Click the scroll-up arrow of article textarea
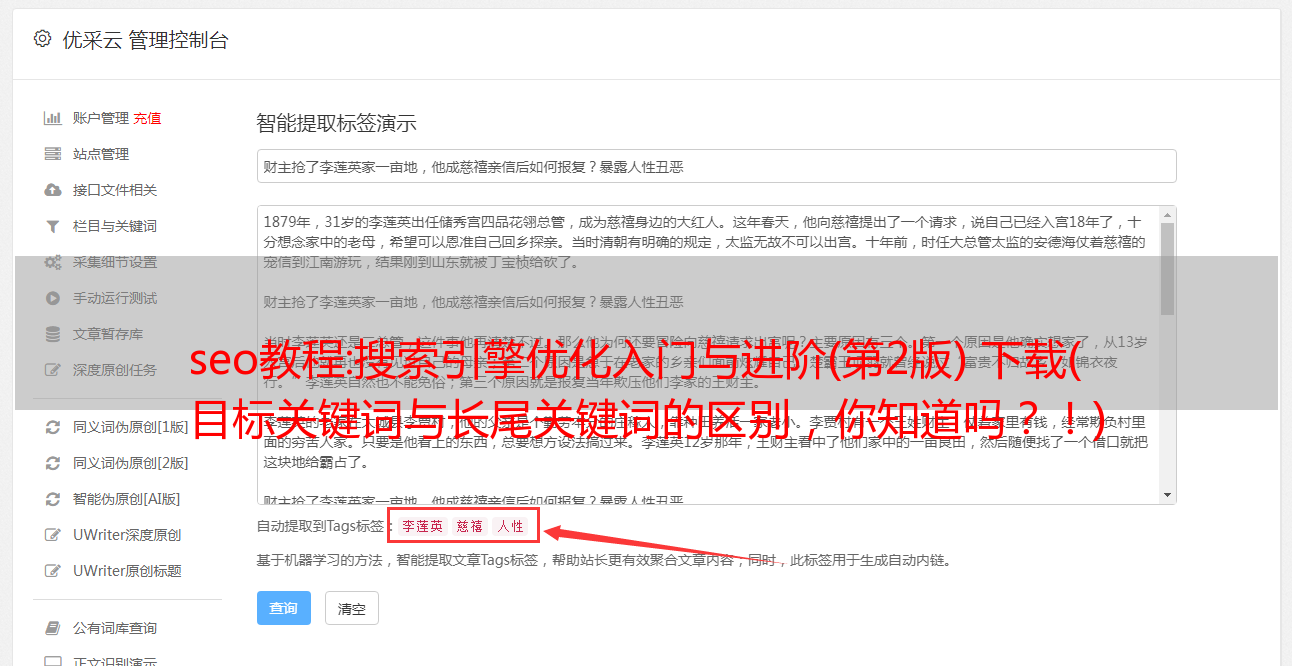 click(x=1167, y=215)
